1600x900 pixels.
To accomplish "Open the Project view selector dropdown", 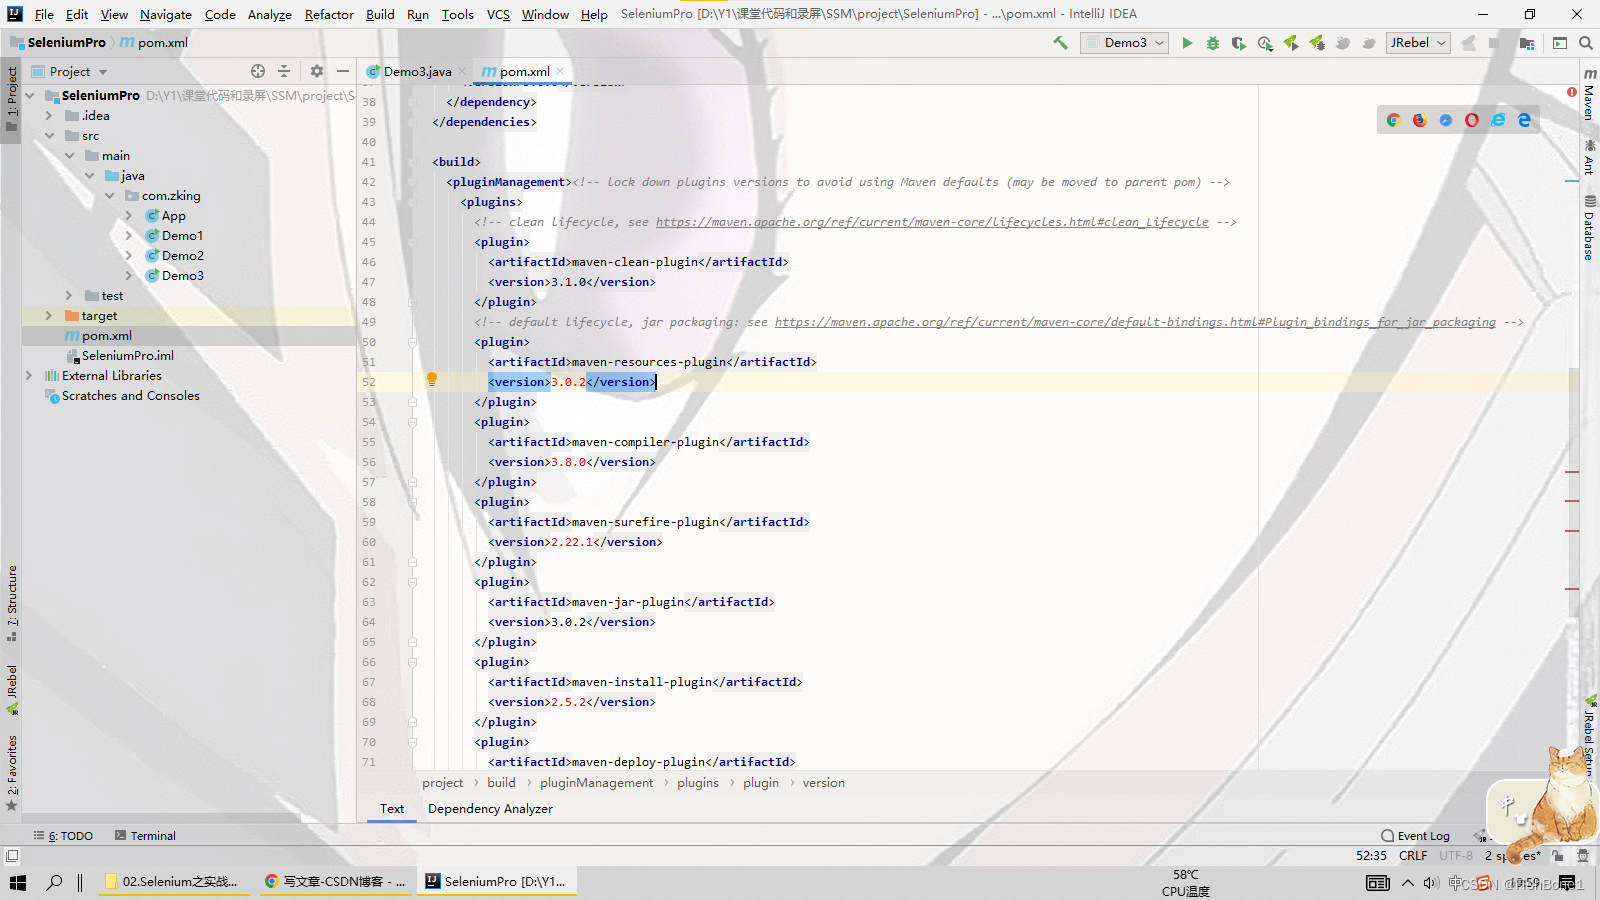I will (x=69, y=71).
